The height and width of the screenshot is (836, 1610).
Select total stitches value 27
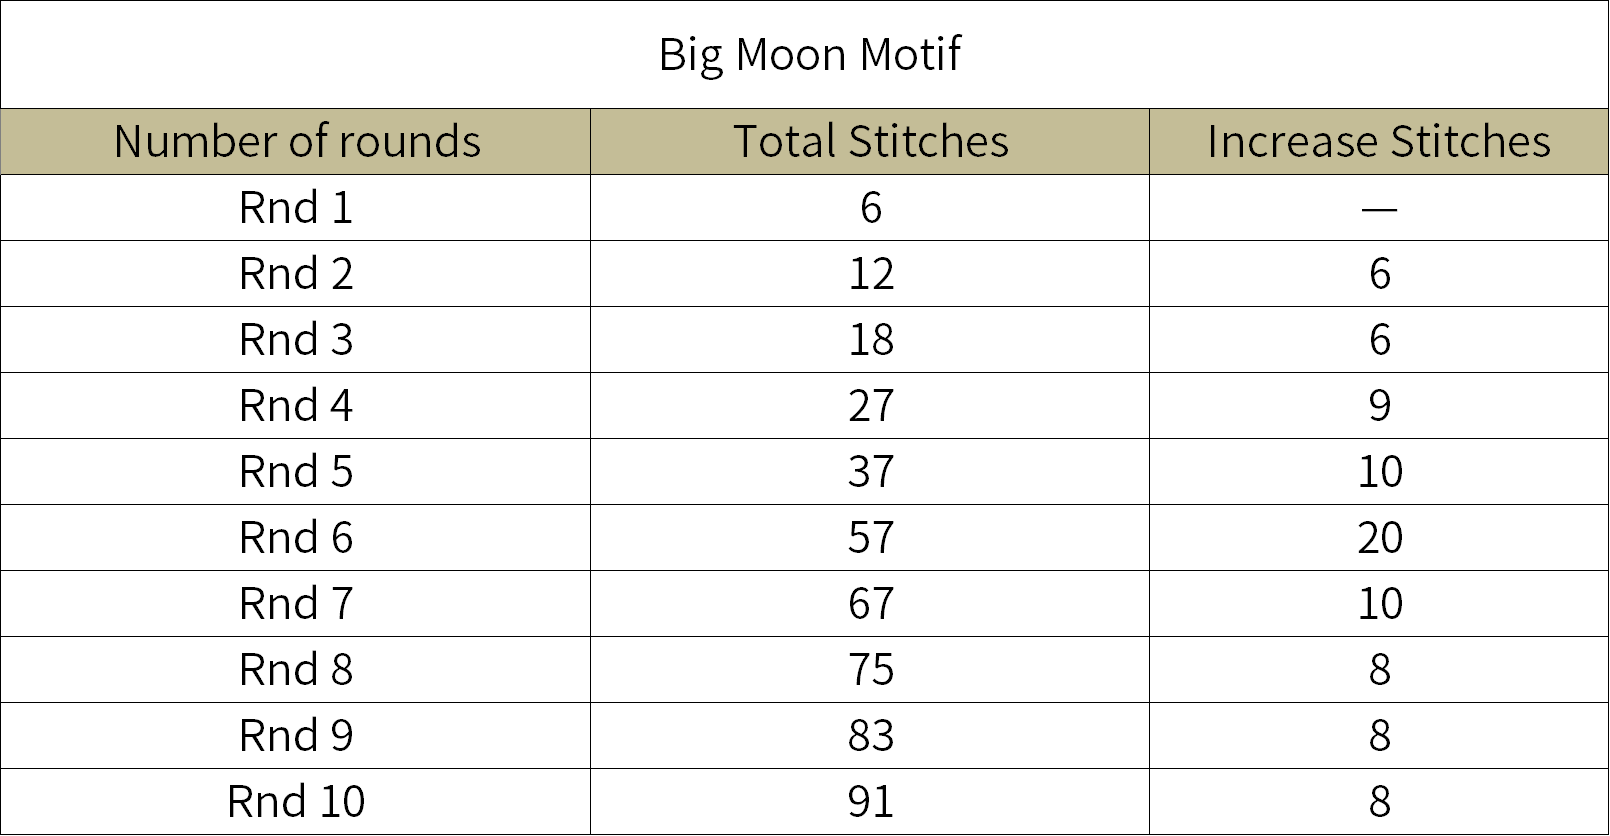click(x=870, y=405)
